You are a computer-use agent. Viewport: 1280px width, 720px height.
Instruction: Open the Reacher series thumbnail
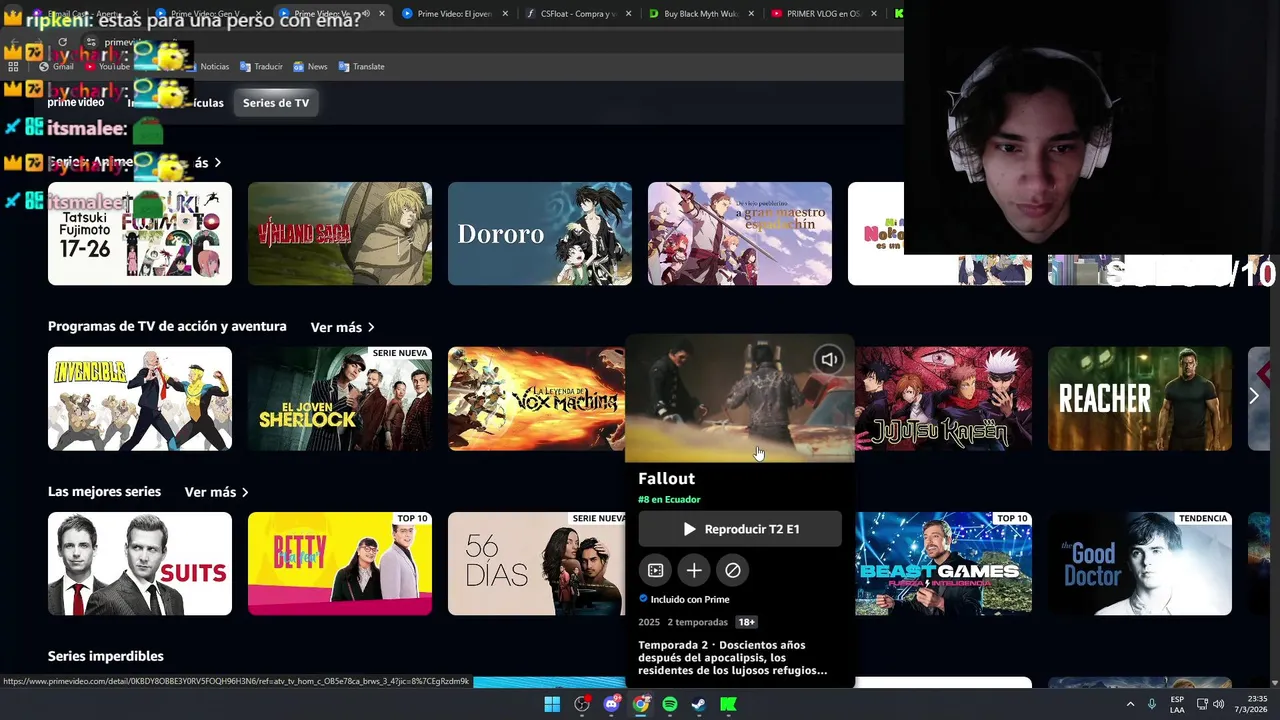coord(1140,399)
